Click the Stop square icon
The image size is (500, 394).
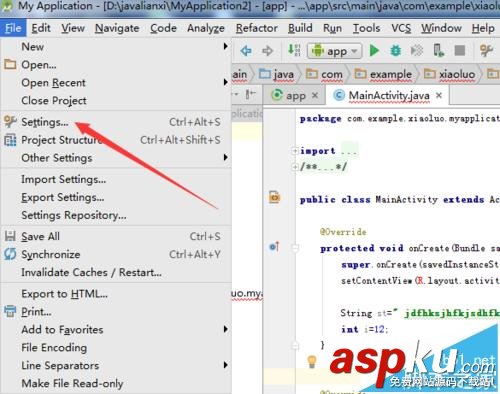460,51
